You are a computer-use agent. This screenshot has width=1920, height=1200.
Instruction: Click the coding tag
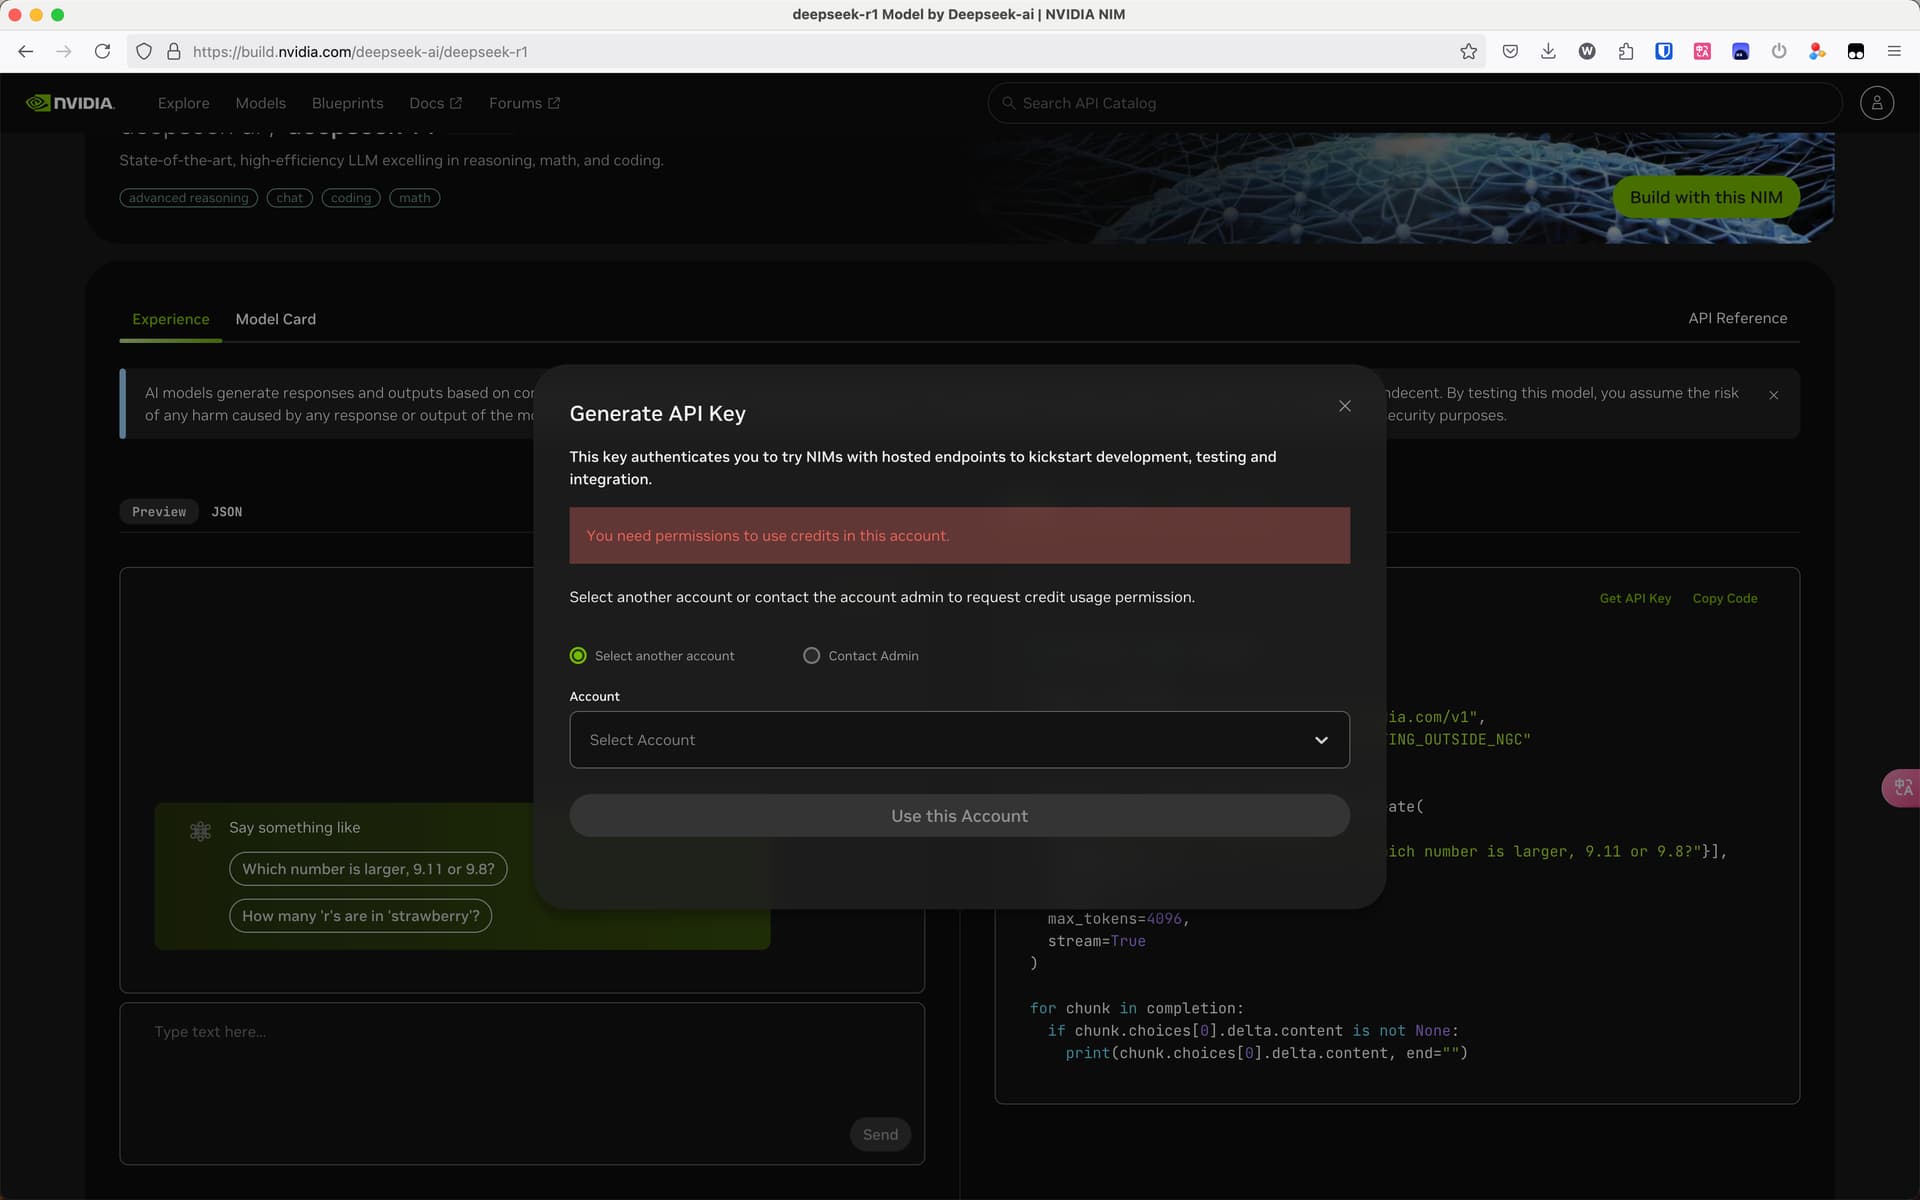coord(351,198)
